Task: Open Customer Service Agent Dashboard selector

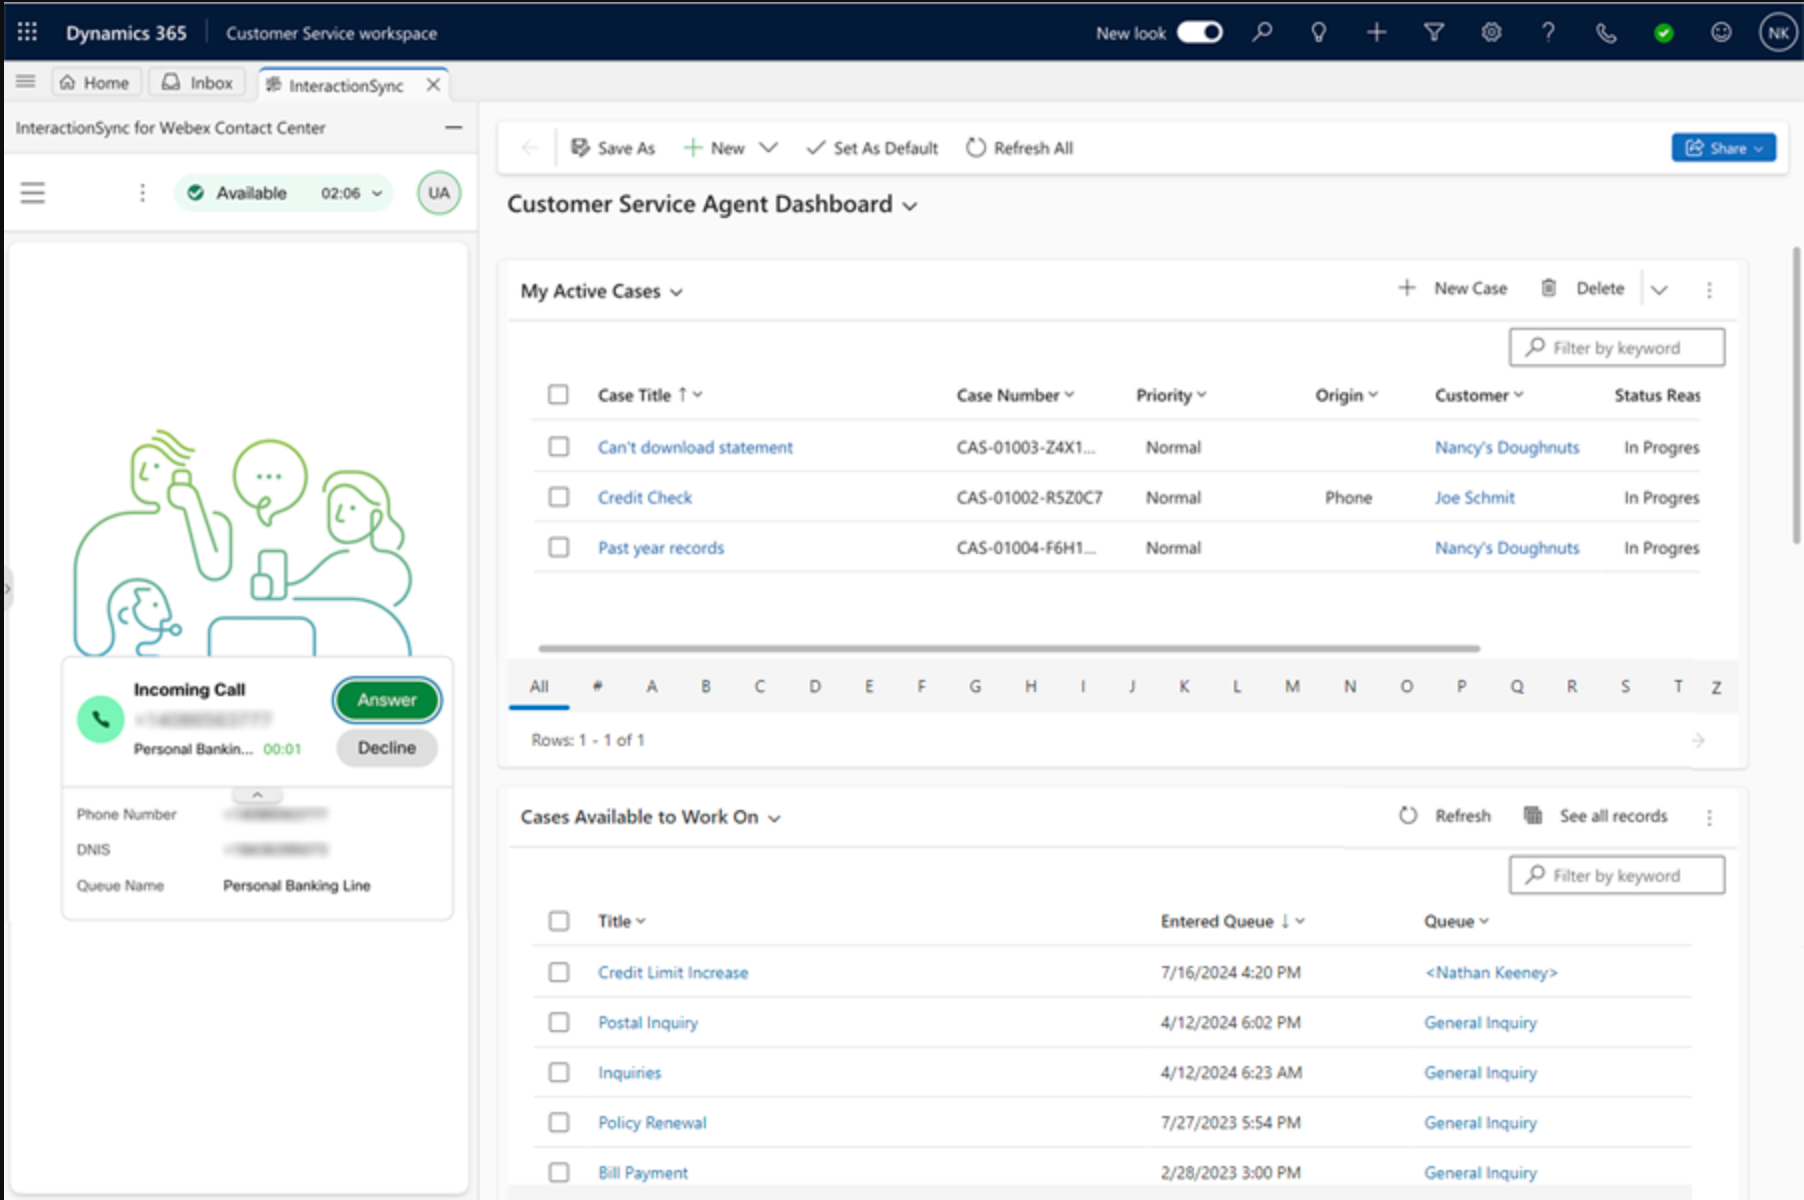Action: point(712,204)
